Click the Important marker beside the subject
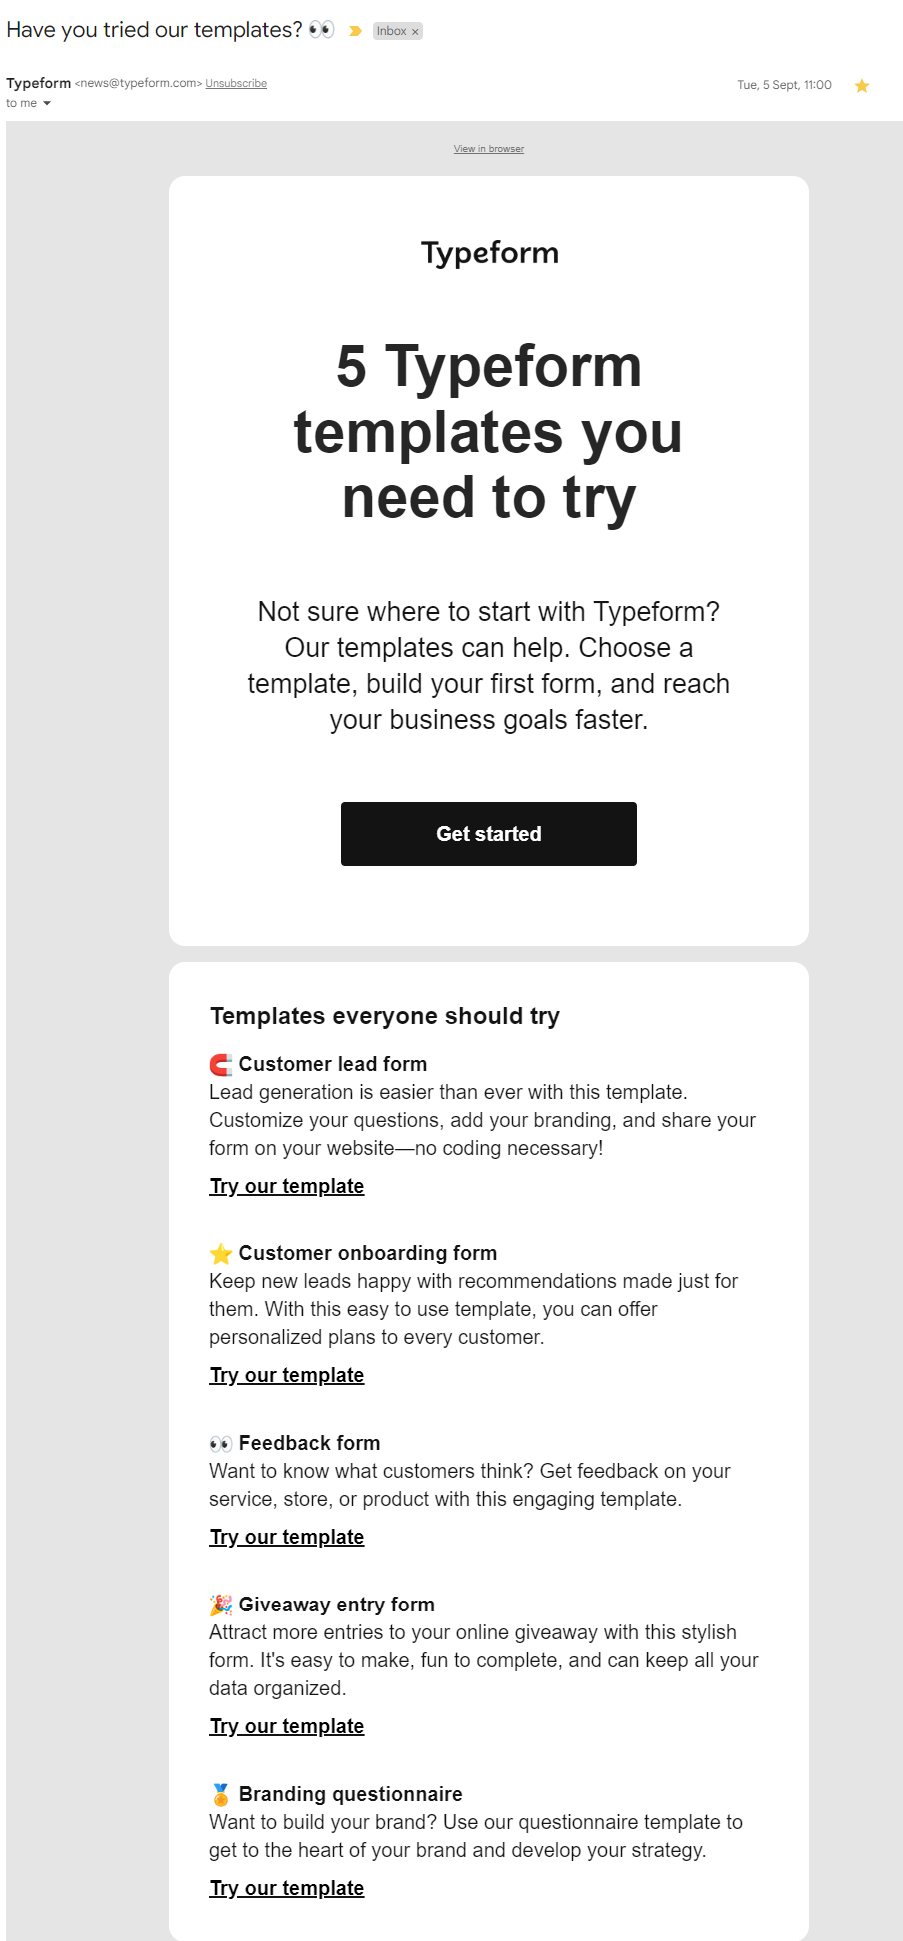Viewport: 903px width, 1941px height. (355, 31)
